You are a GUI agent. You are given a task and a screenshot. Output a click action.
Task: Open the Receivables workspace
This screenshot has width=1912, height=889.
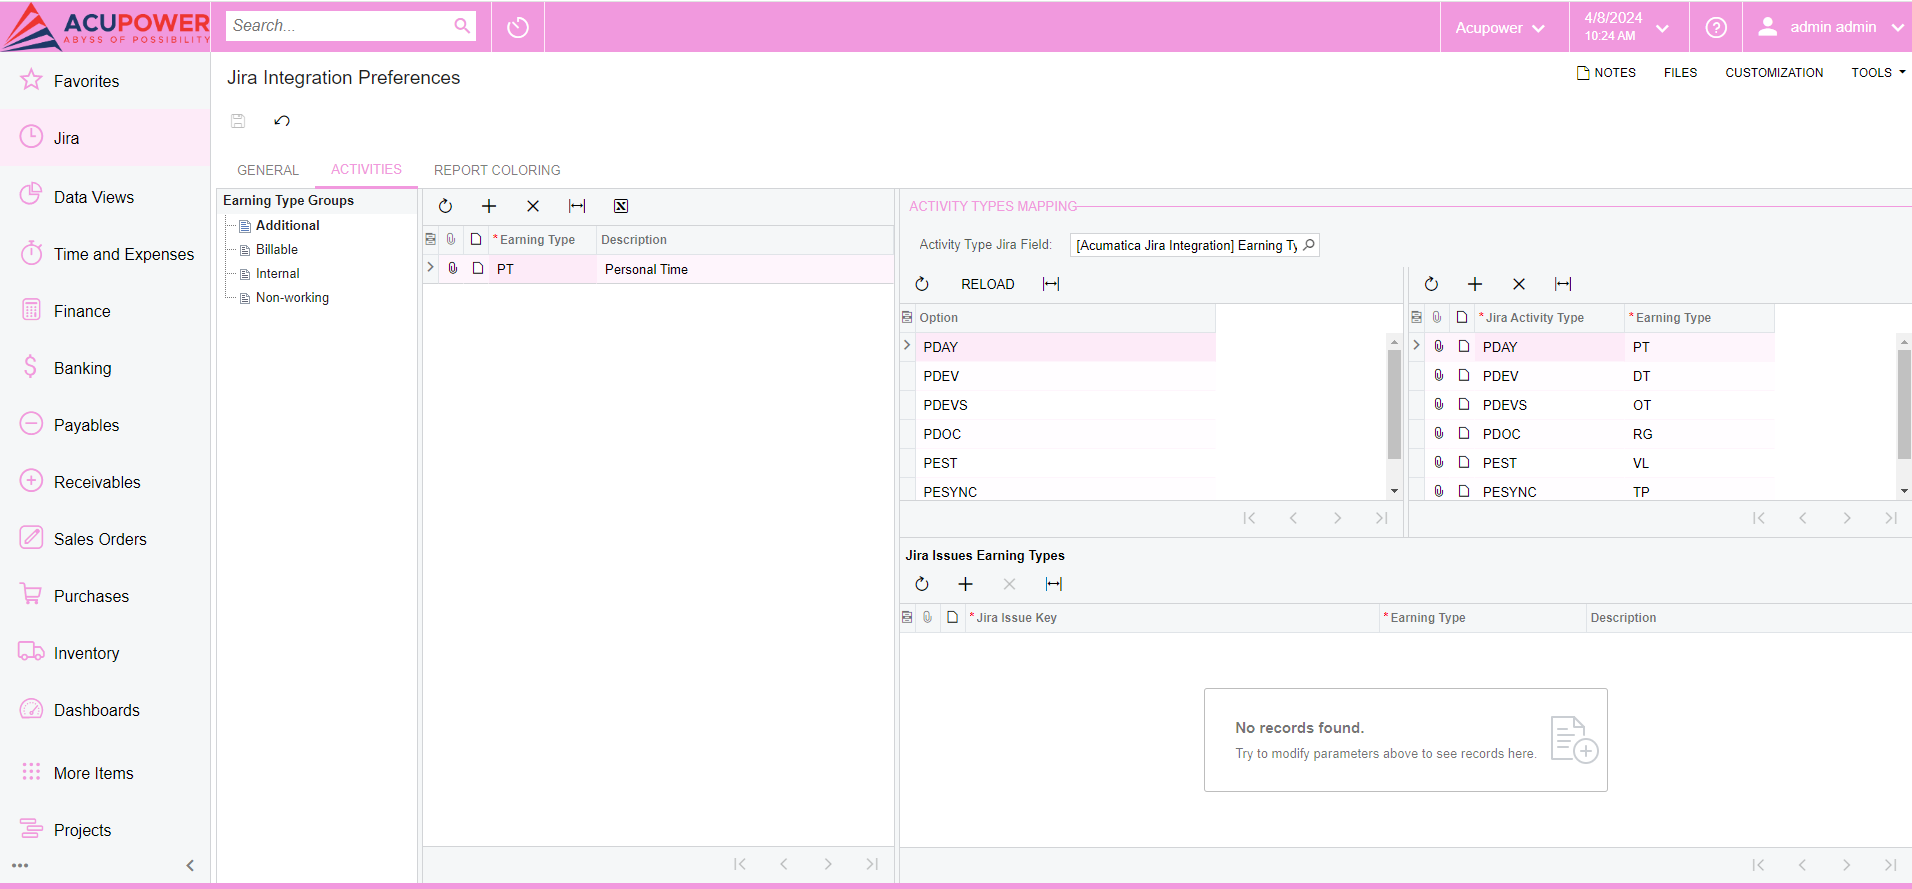(105, 482)
